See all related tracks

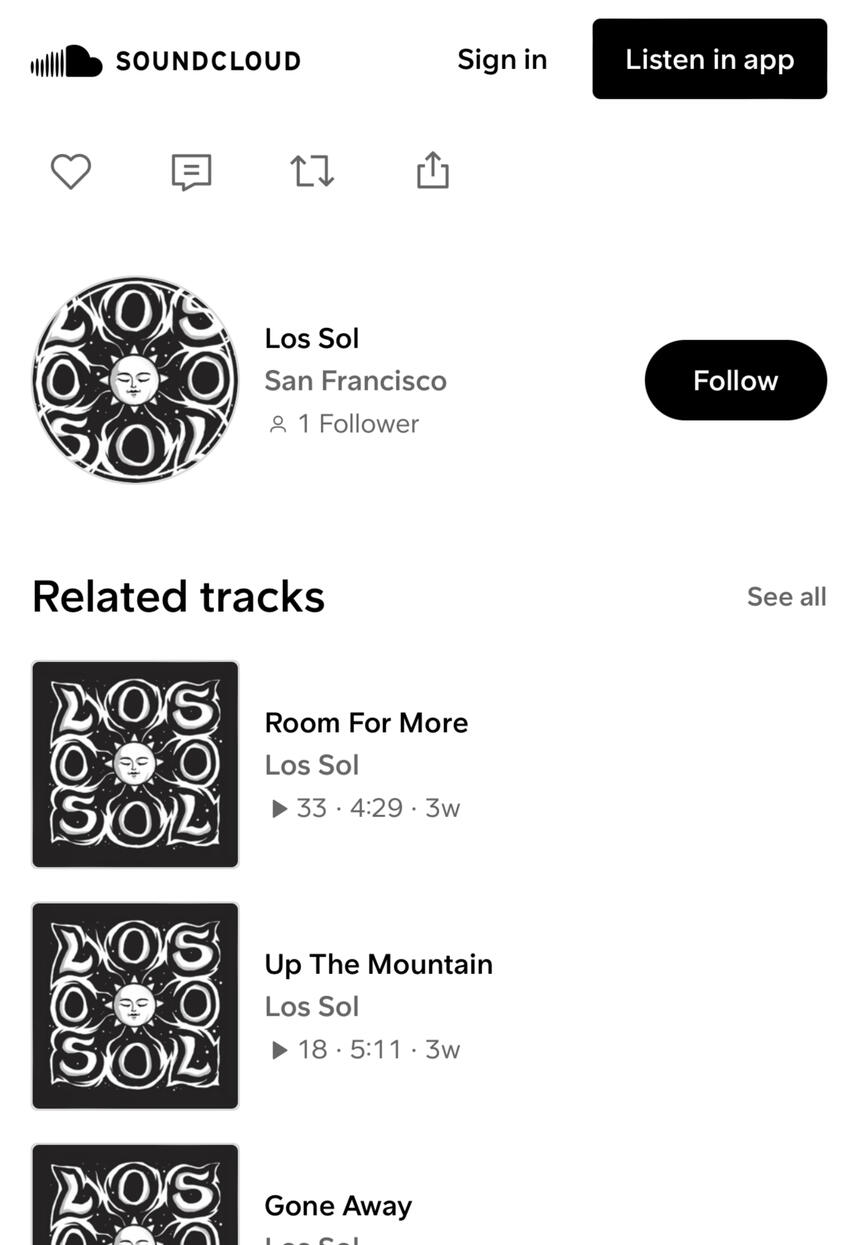pos(786,597)
